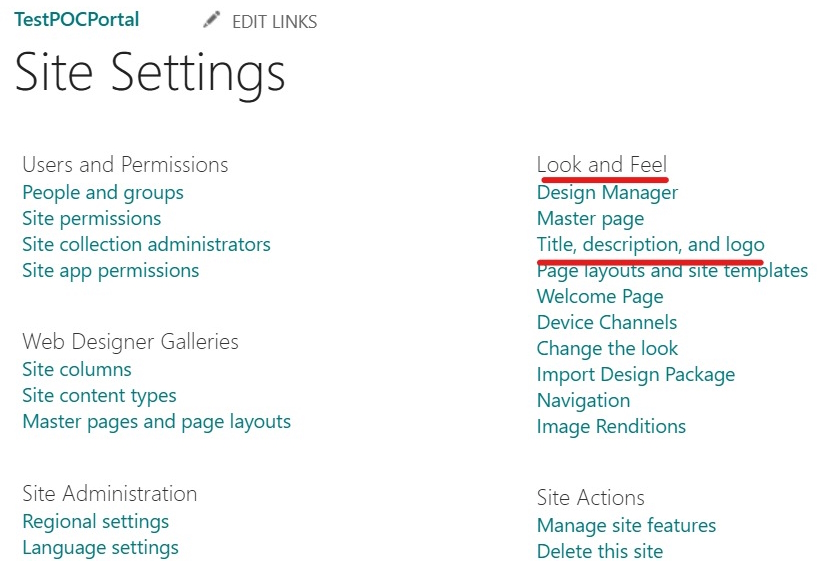Click the pencil icon beside EDIT LINKS
Screen dimensions: 821x561
211,20
